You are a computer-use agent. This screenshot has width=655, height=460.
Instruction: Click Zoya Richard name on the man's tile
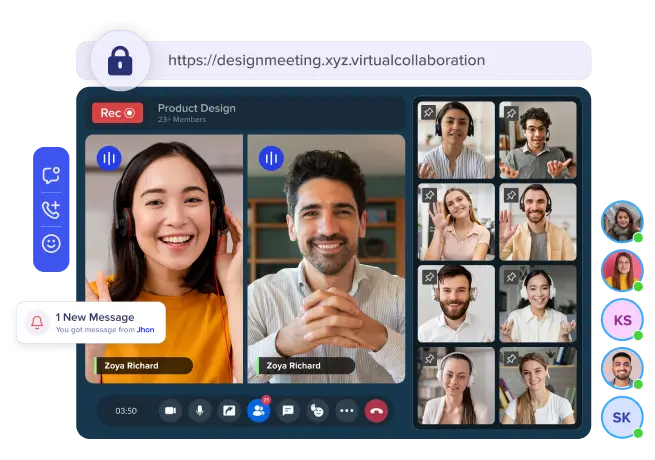(x=293, y=366)
